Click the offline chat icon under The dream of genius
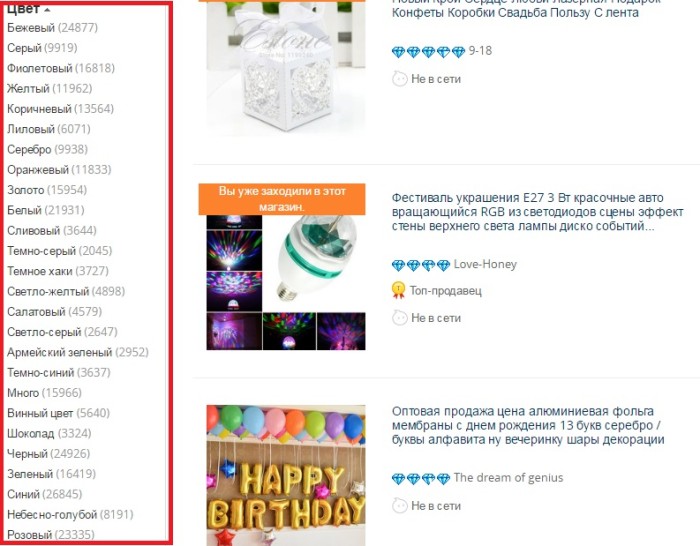The height and width of the screenshot is (546, 700). click(400, 506)
